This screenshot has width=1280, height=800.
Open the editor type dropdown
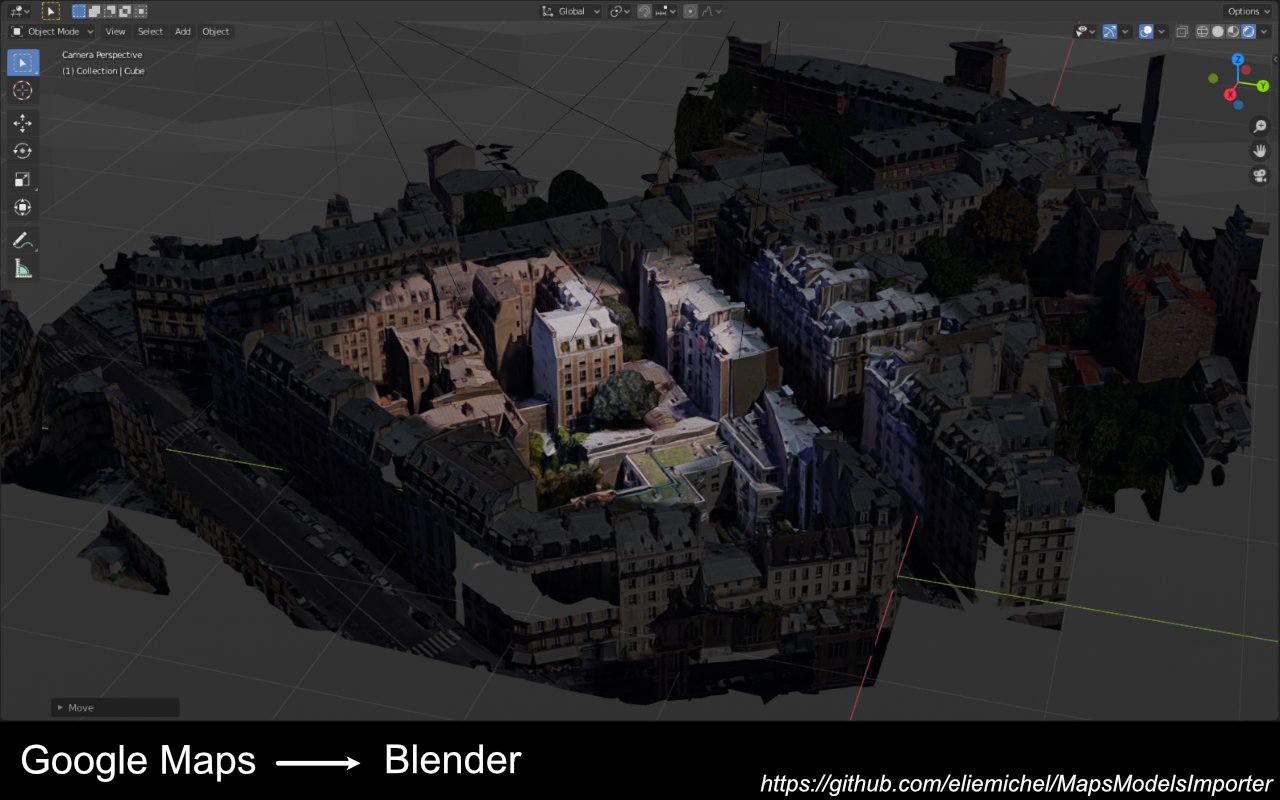20,11
